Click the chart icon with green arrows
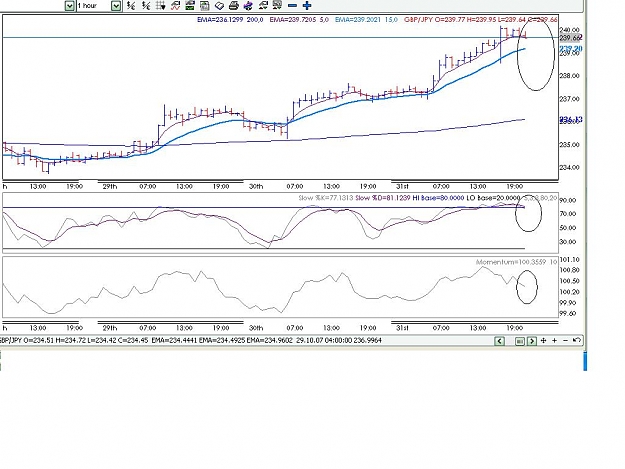 pyautogui.click(x=263, y=6)
